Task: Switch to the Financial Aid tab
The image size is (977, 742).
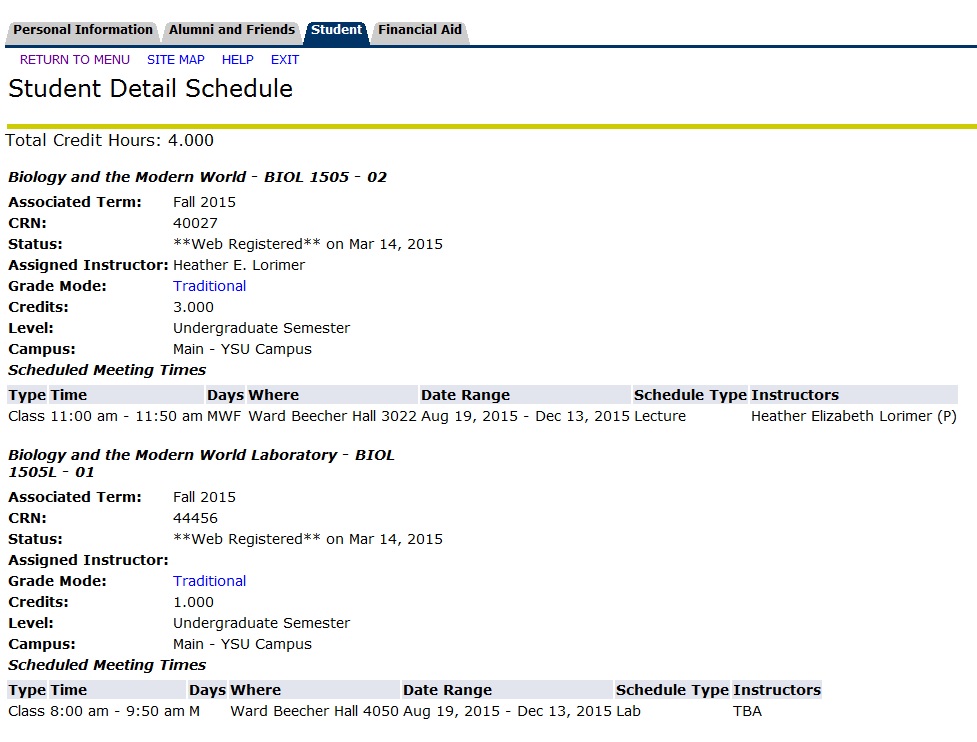Action: pyautogui.click(x=420, y=29)
